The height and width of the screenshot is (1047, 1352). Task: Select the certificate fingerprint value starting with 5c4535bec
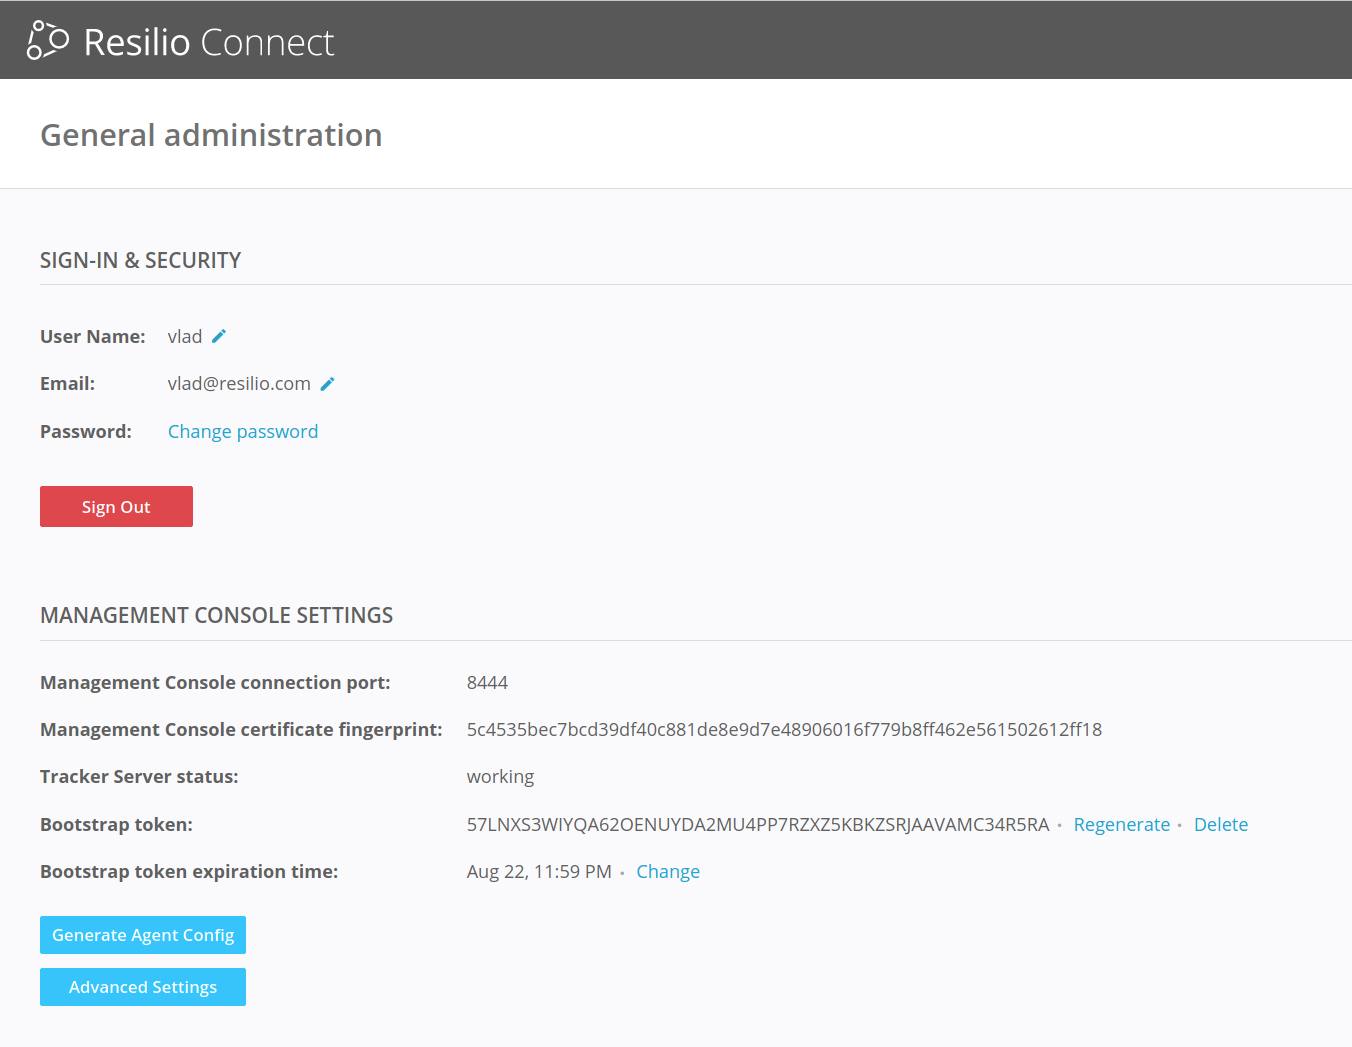pyautogui.click(x=784, y=729)
